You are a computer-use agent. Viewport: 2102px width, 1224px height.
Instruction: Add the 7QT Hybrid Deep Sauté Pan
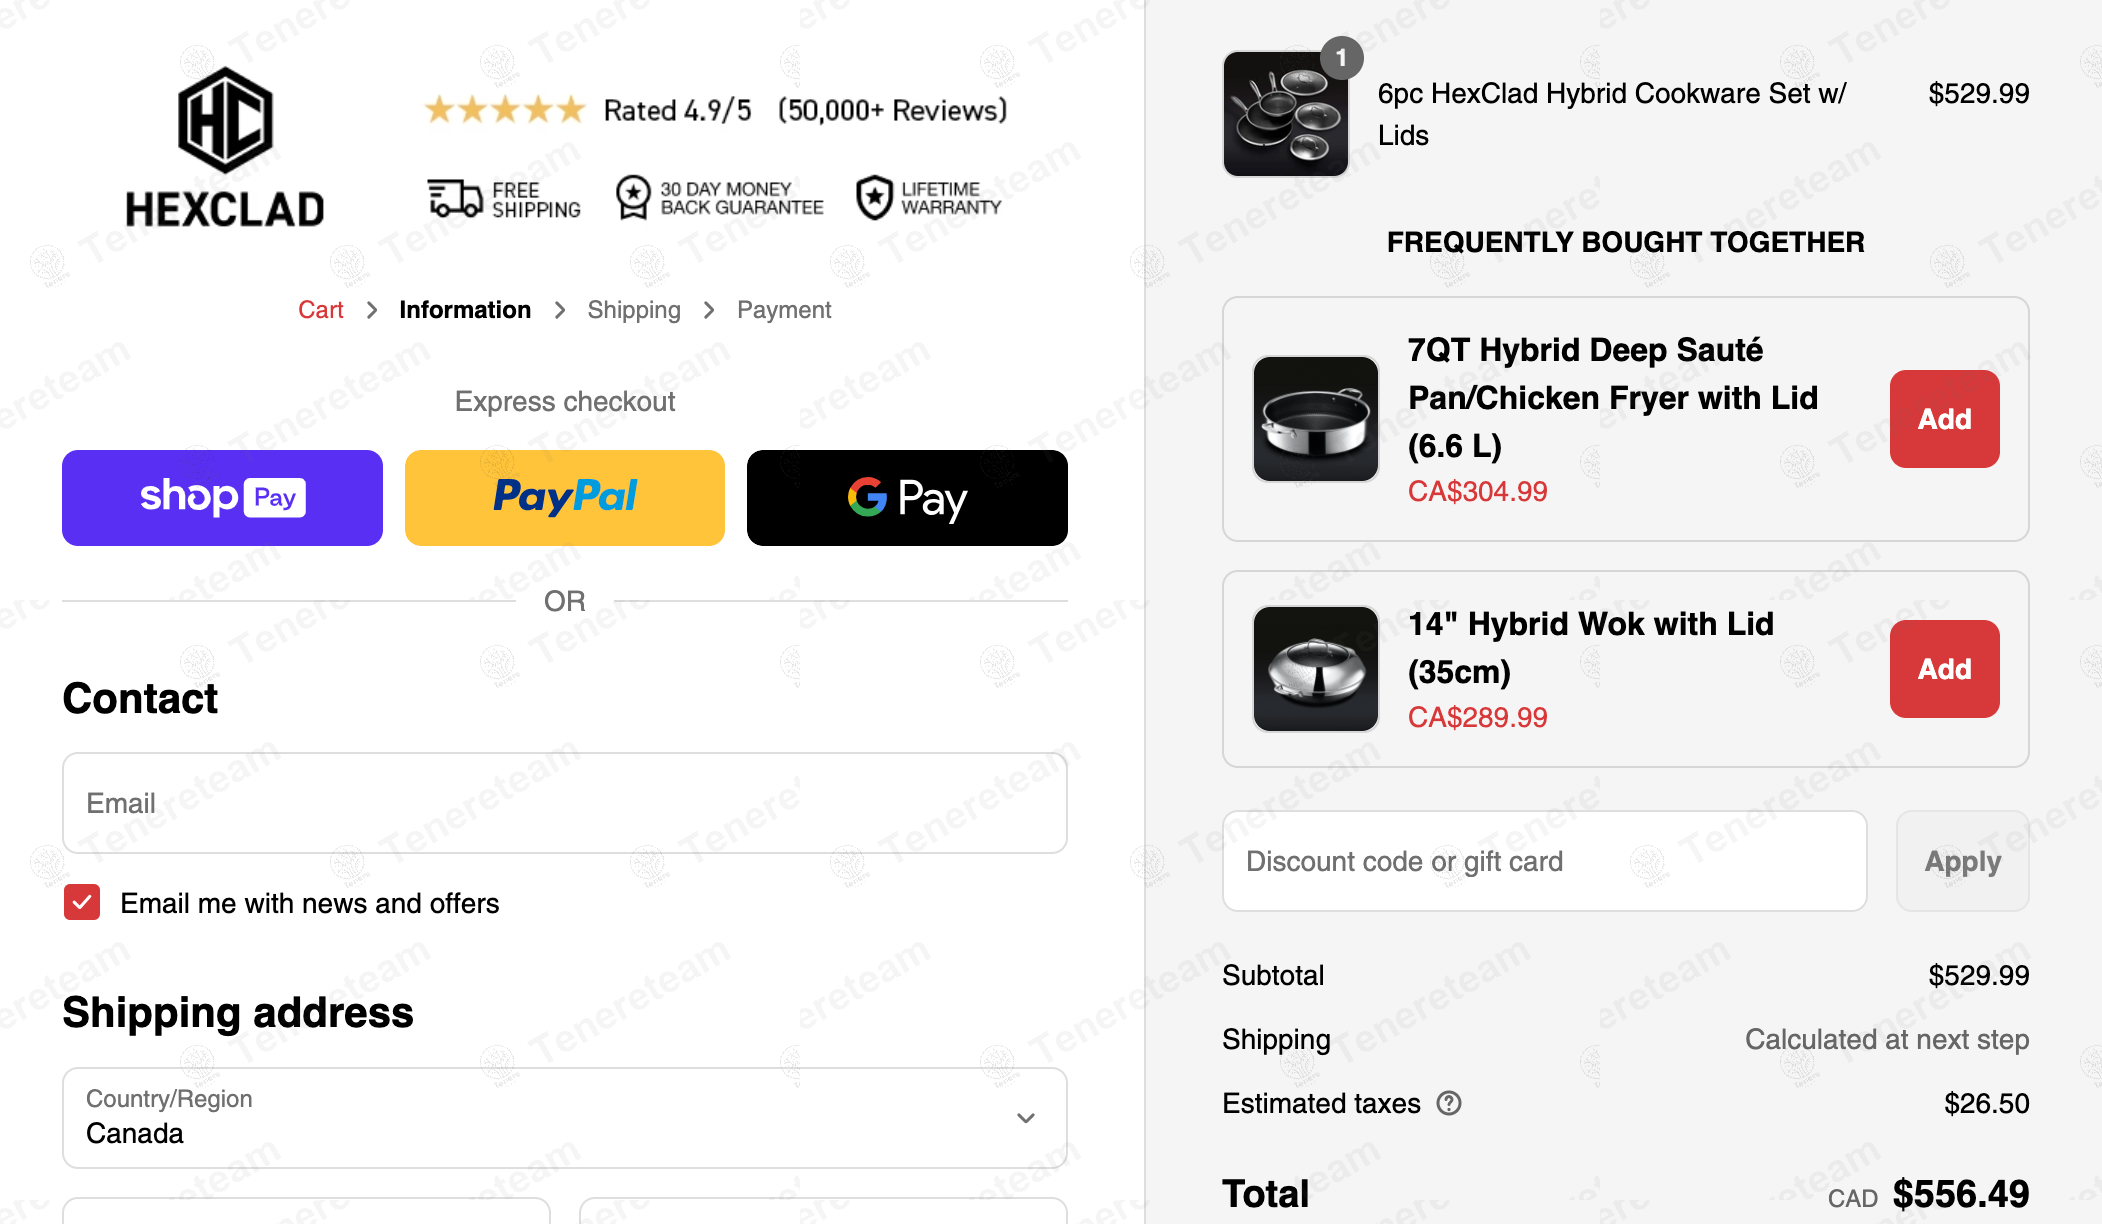pos(1944,419)
